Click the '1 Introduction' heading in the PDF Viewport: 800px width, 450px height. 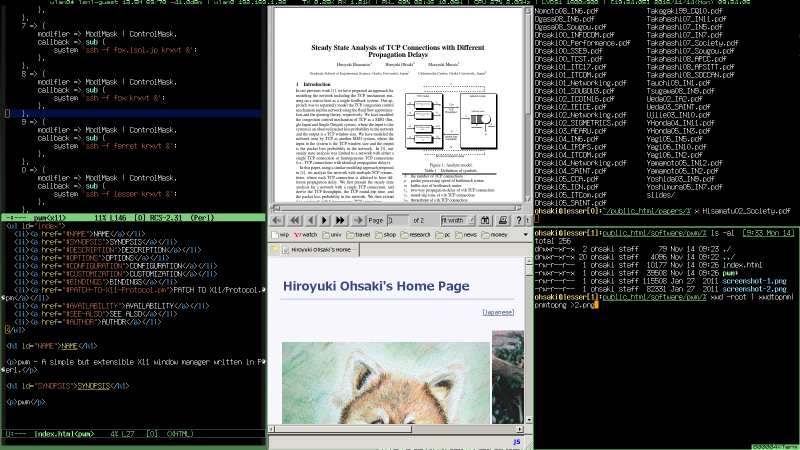pos(313,84)
